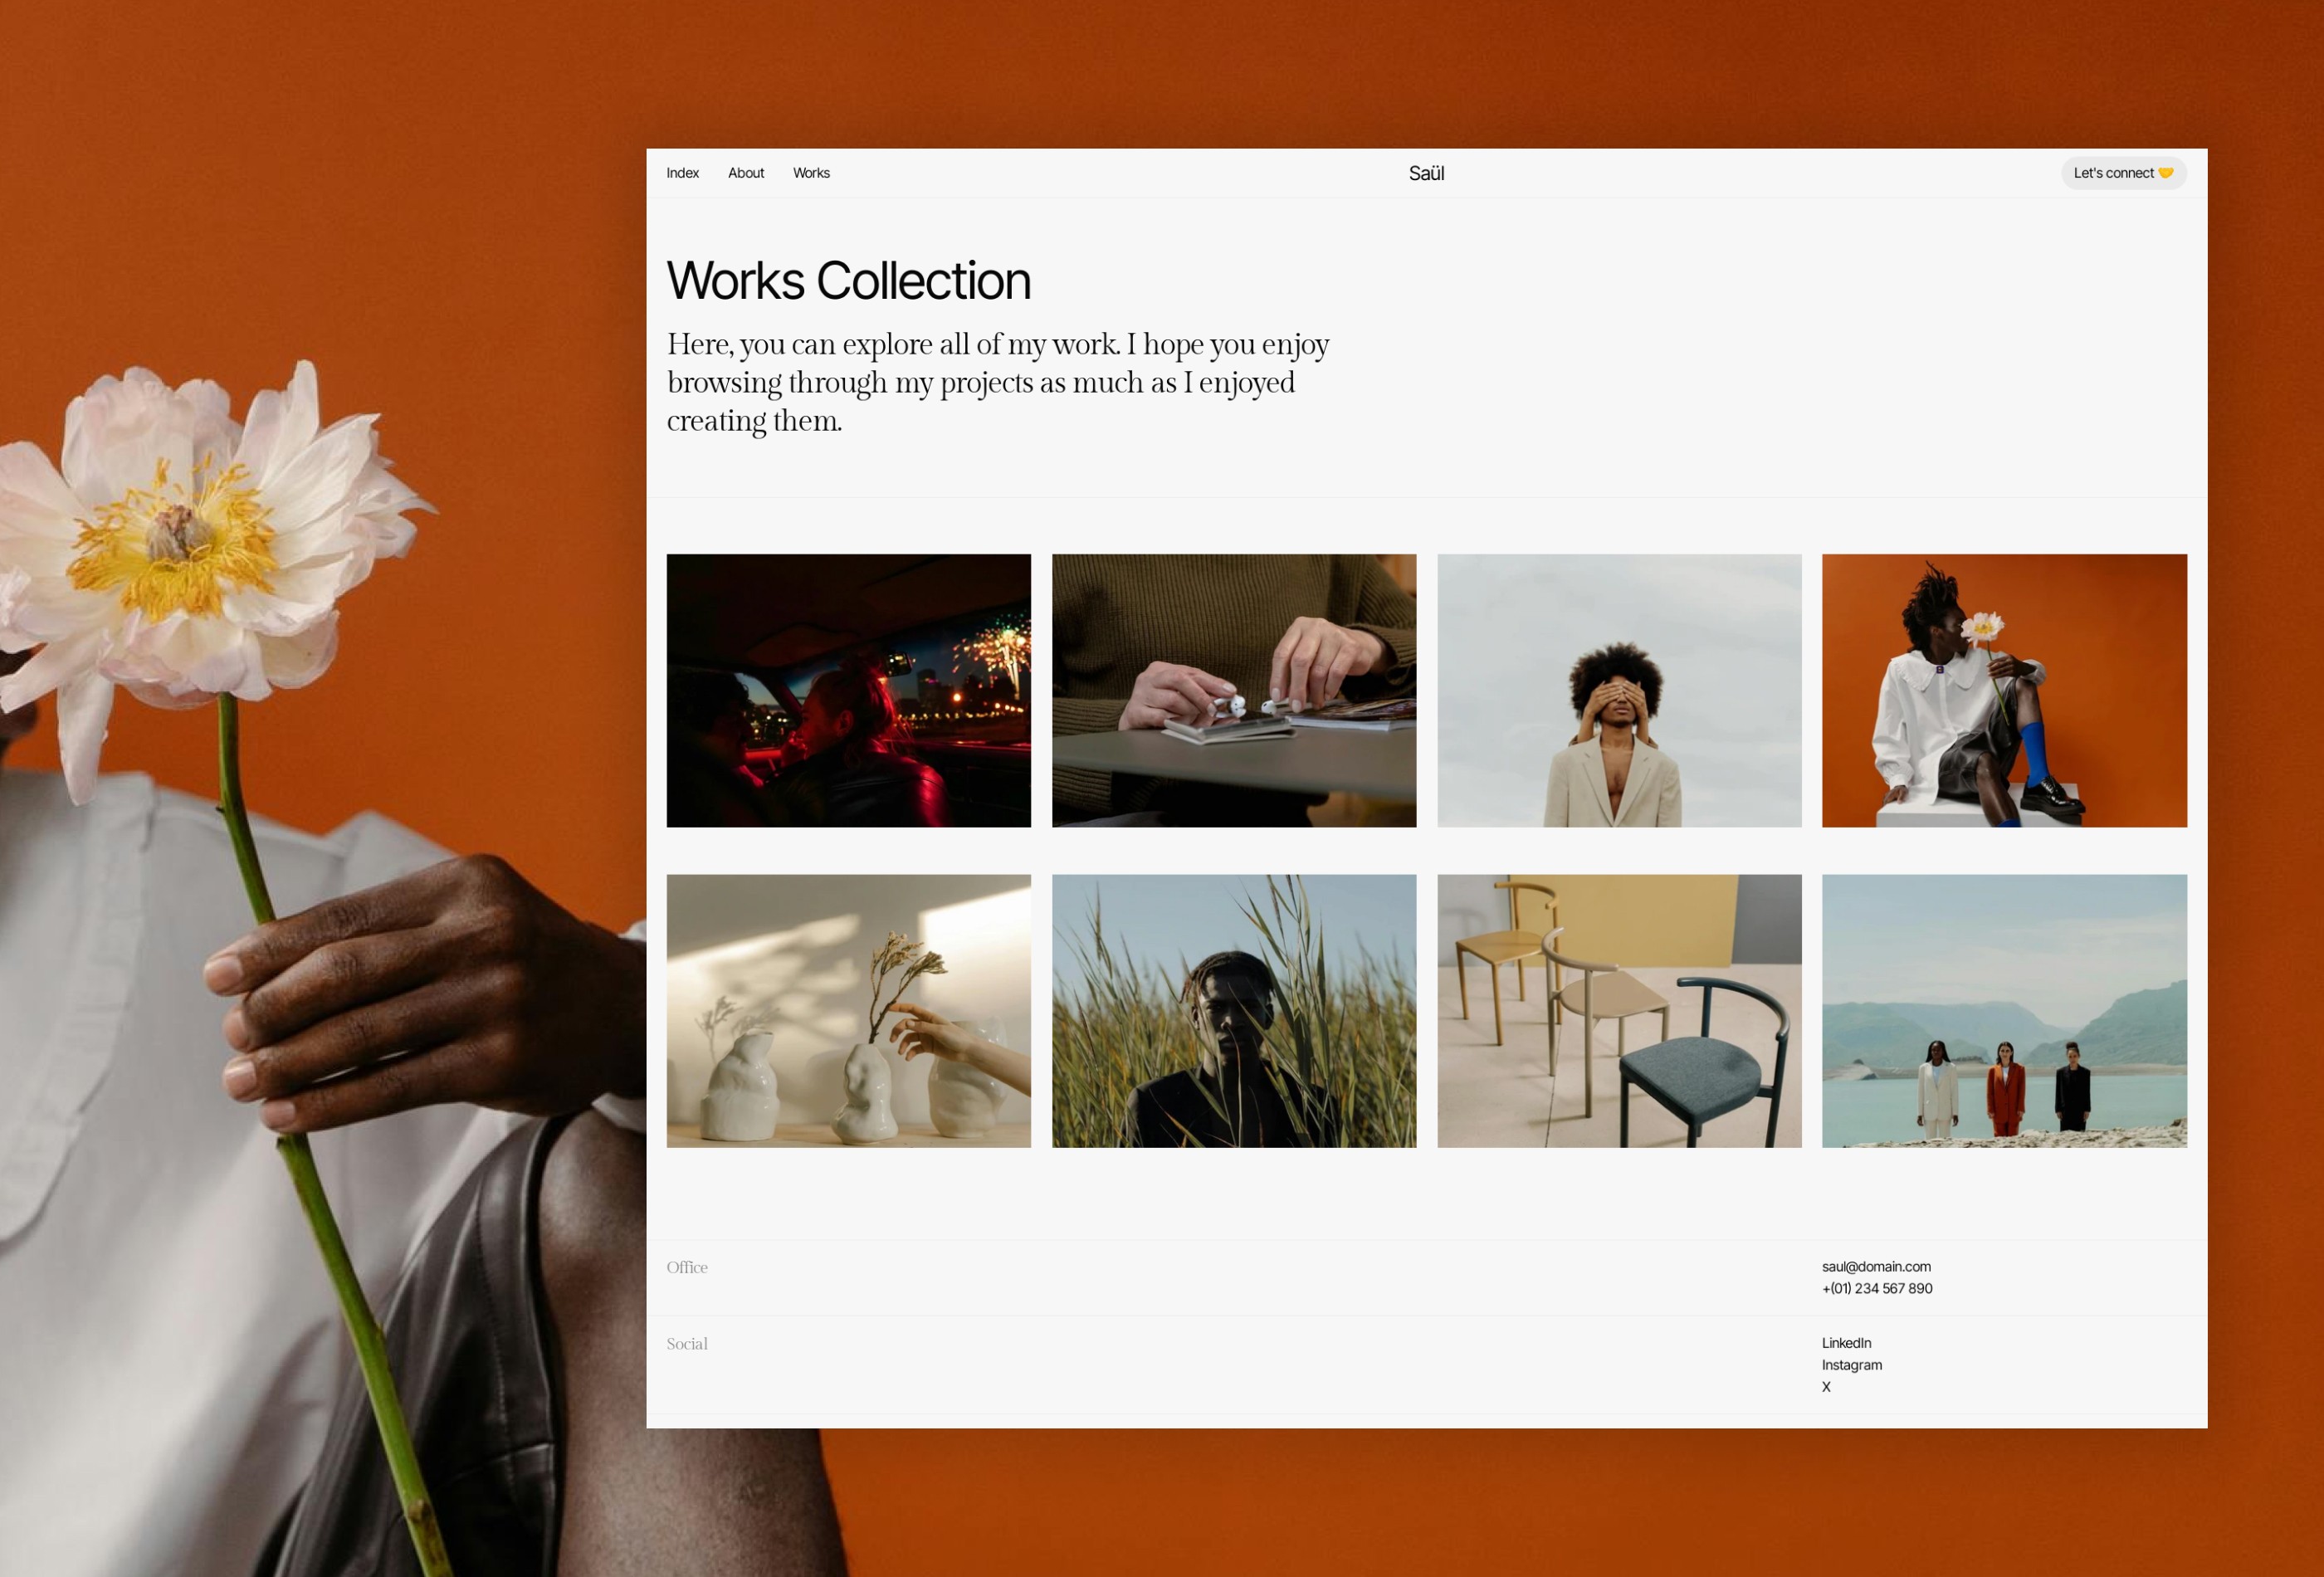Click the saul@domain.com email link
Screen dimensions: 2324x1577
coord(1876,1266)
